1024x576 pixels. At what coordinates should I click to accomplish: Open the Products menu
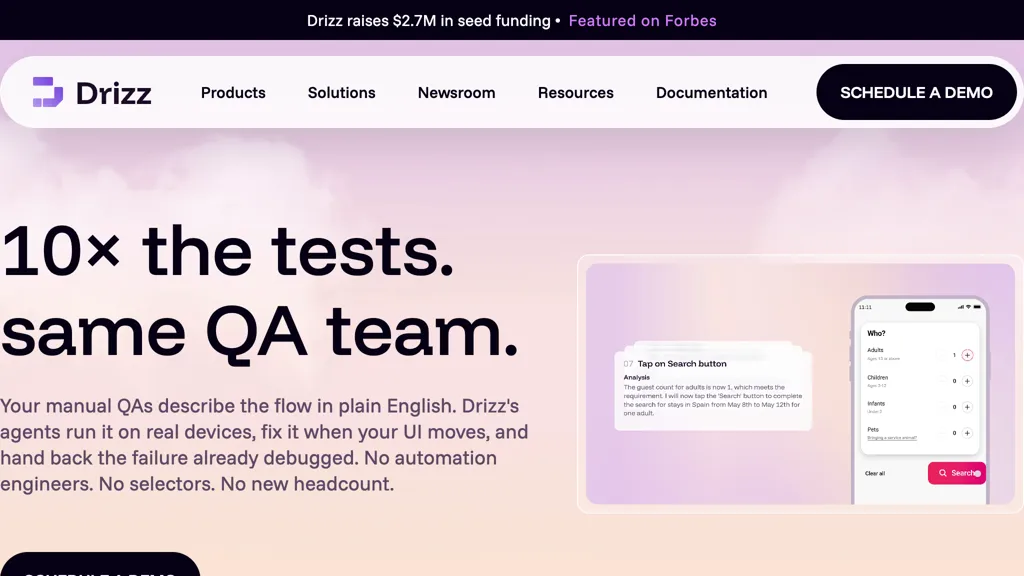tap(233, 93)
